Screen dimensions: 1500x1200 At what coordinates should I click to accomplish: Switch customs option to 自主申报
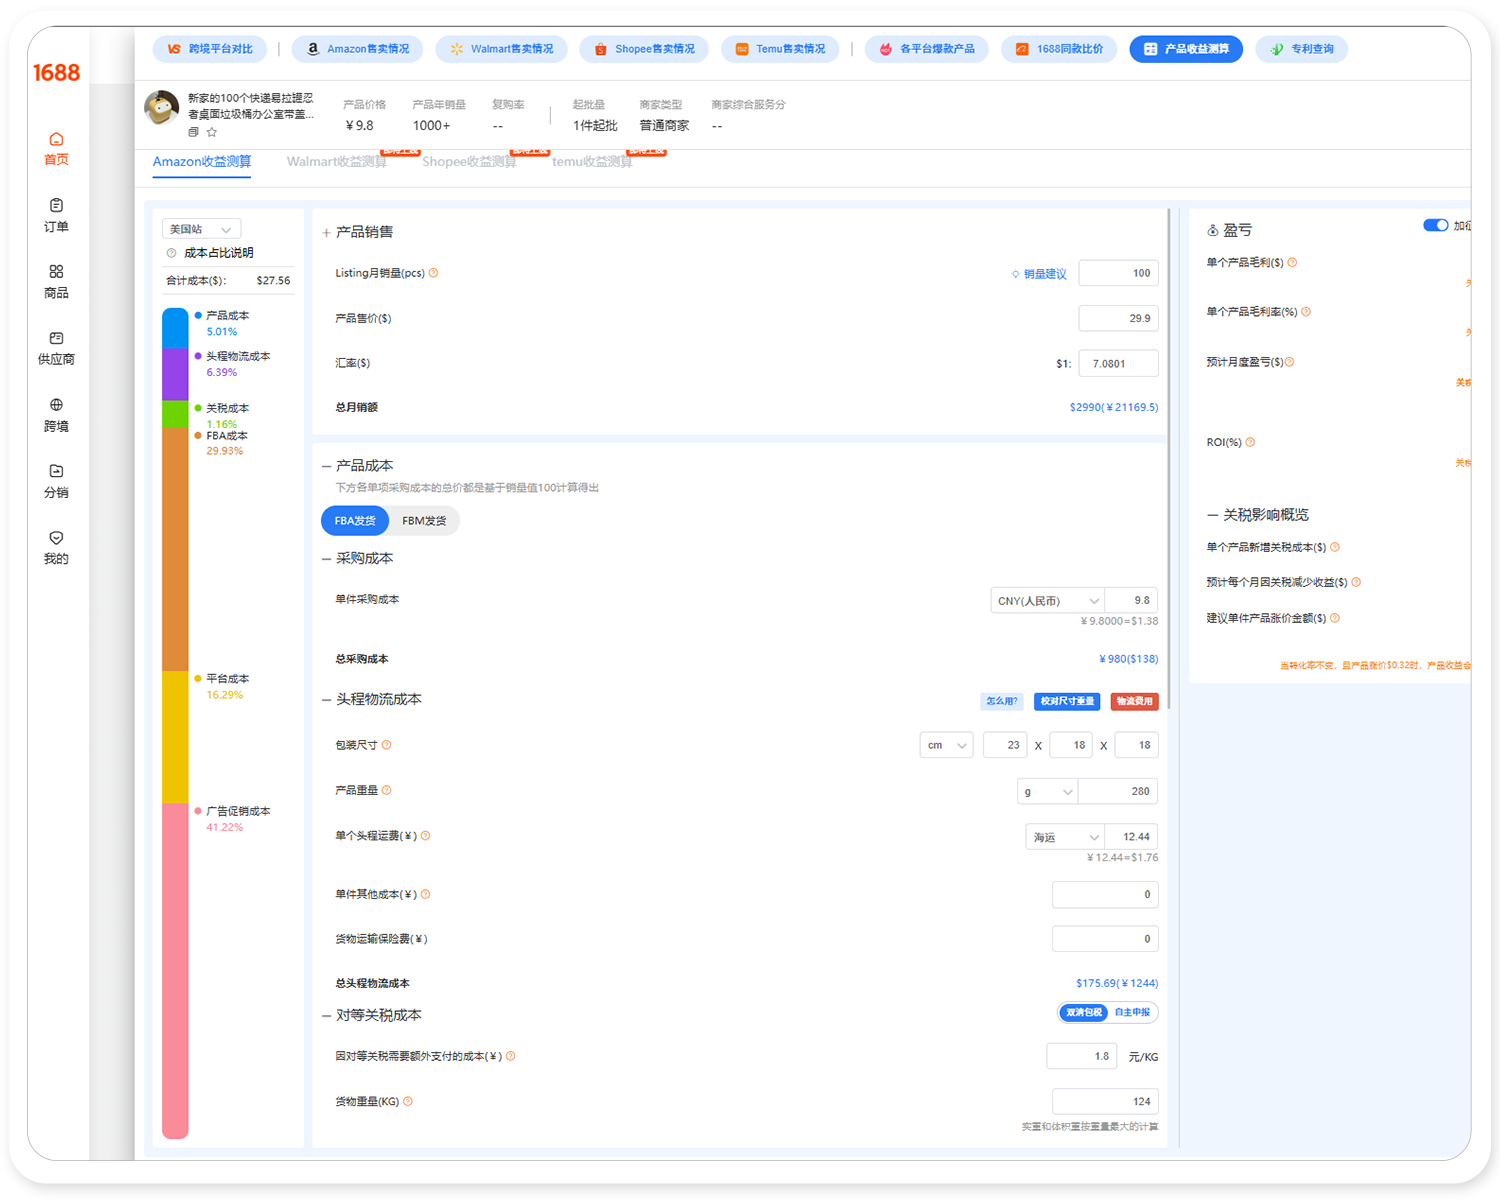pos(1132,1013)
